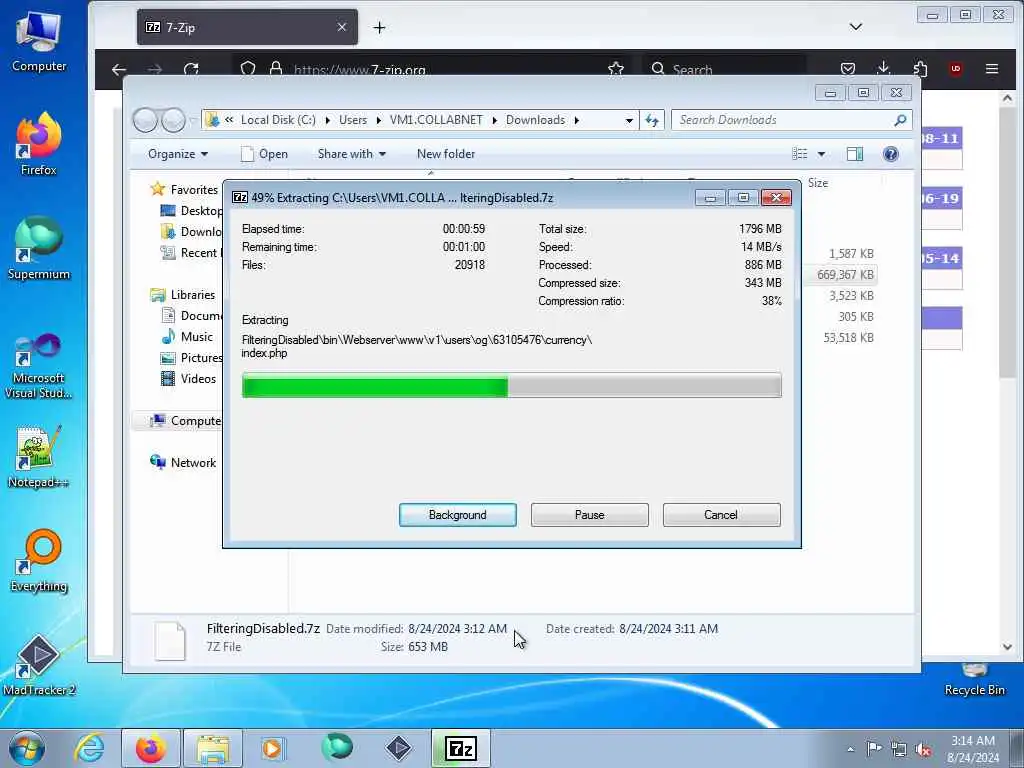Click the Action Center flag in the tray
Viewport: 1024px width, 768px height.
(874, 748)
